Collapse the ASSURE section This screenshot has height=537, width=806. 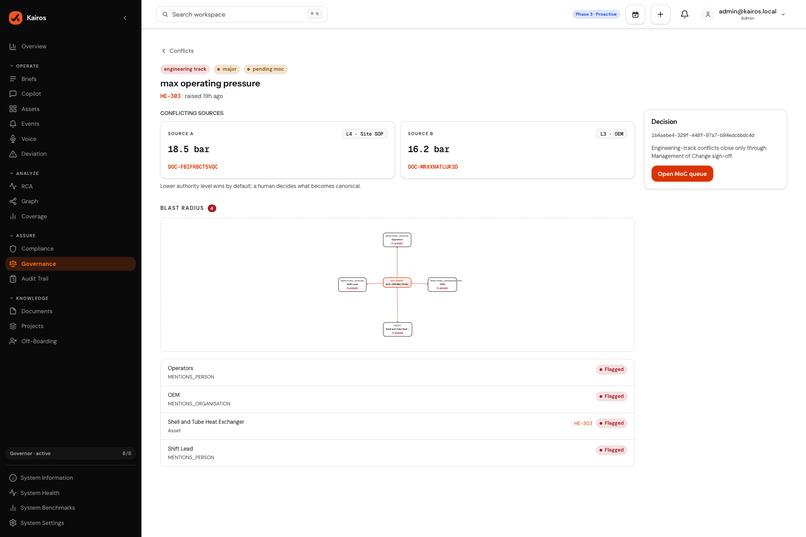(x=23, y=235)
